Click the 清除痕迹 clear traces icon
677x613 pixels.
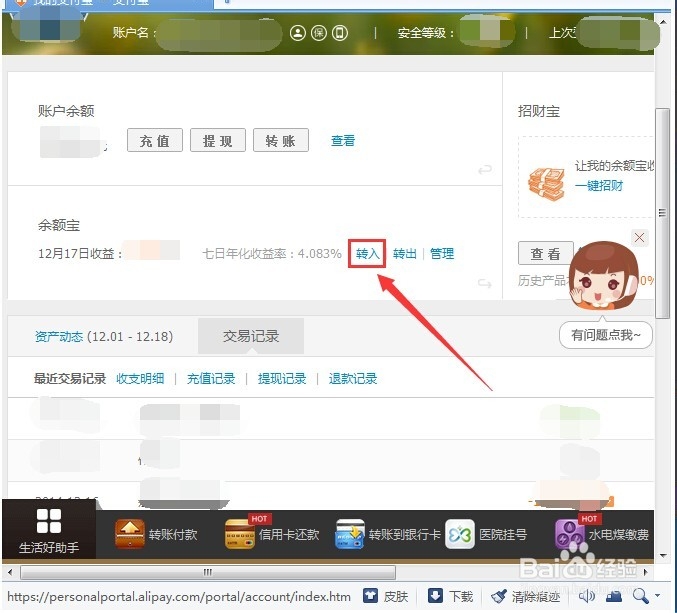click(499, 597)
